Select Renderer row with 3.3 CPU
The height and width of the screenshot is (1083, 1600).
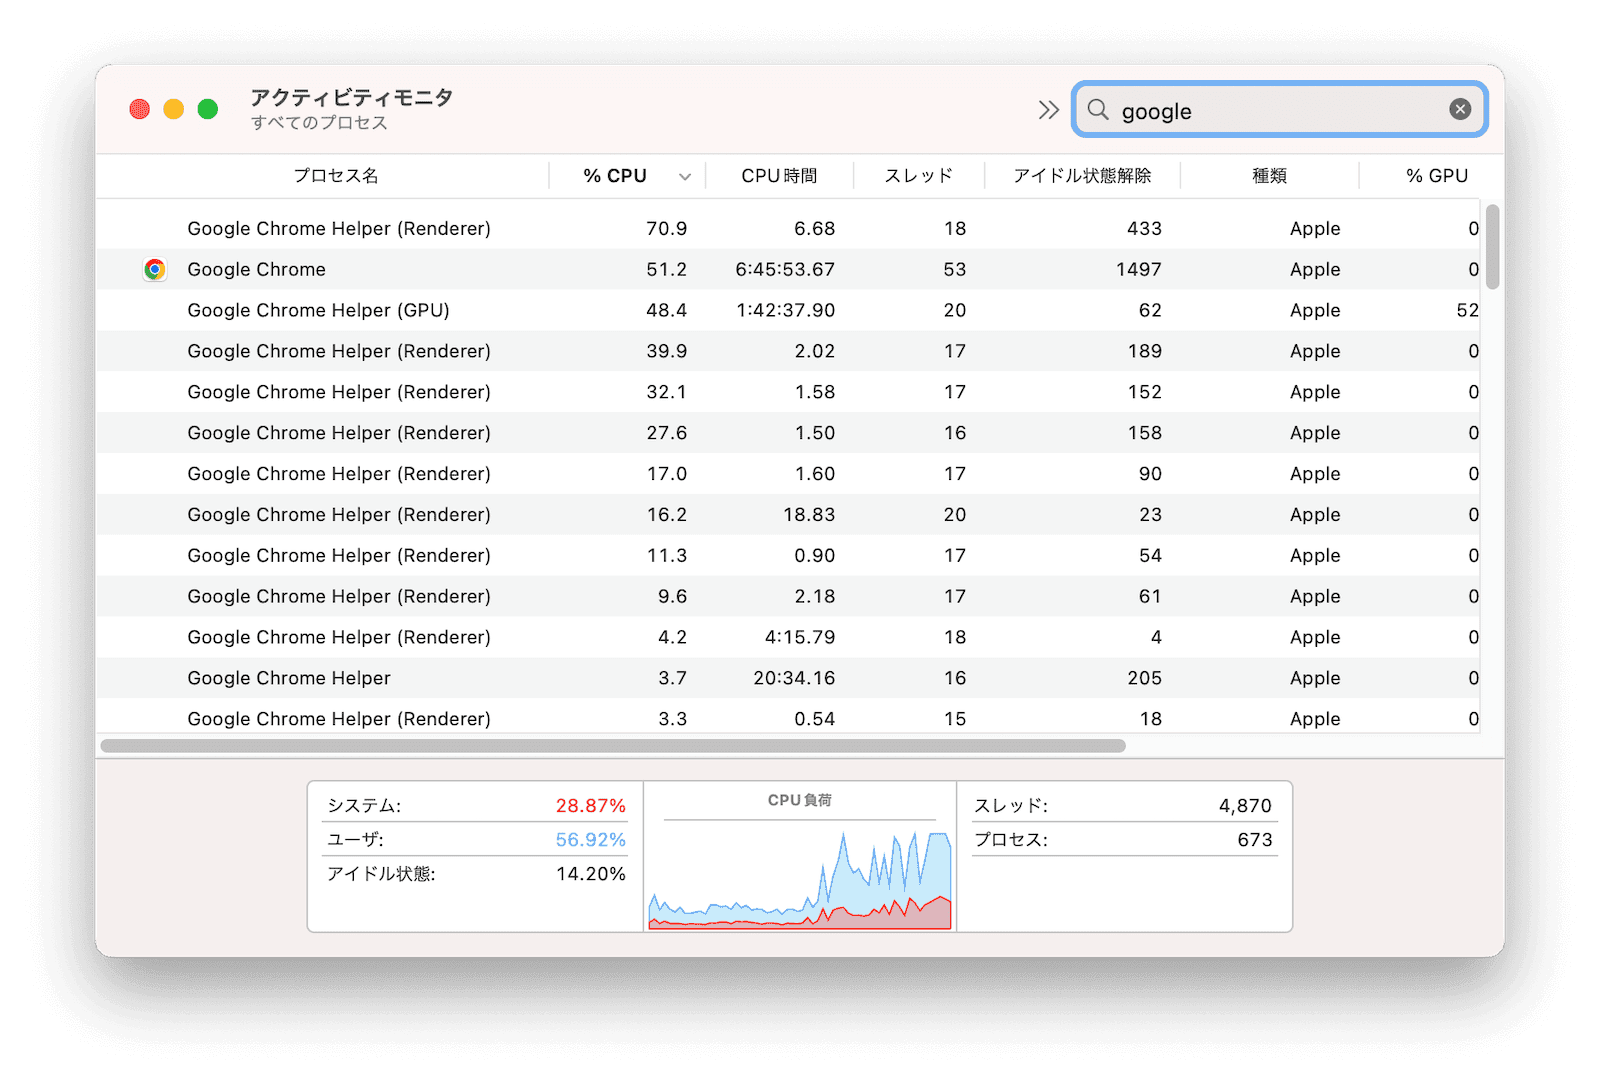(788, 717)
